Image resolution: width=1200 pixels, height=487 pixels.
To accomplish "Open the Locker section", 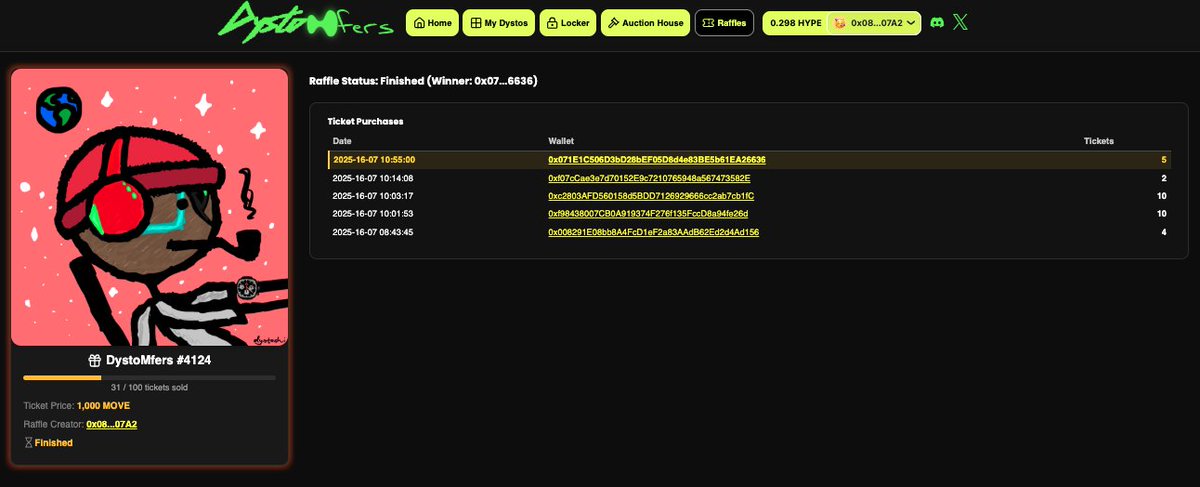I will pyautogui.click(x=567, y=22).
